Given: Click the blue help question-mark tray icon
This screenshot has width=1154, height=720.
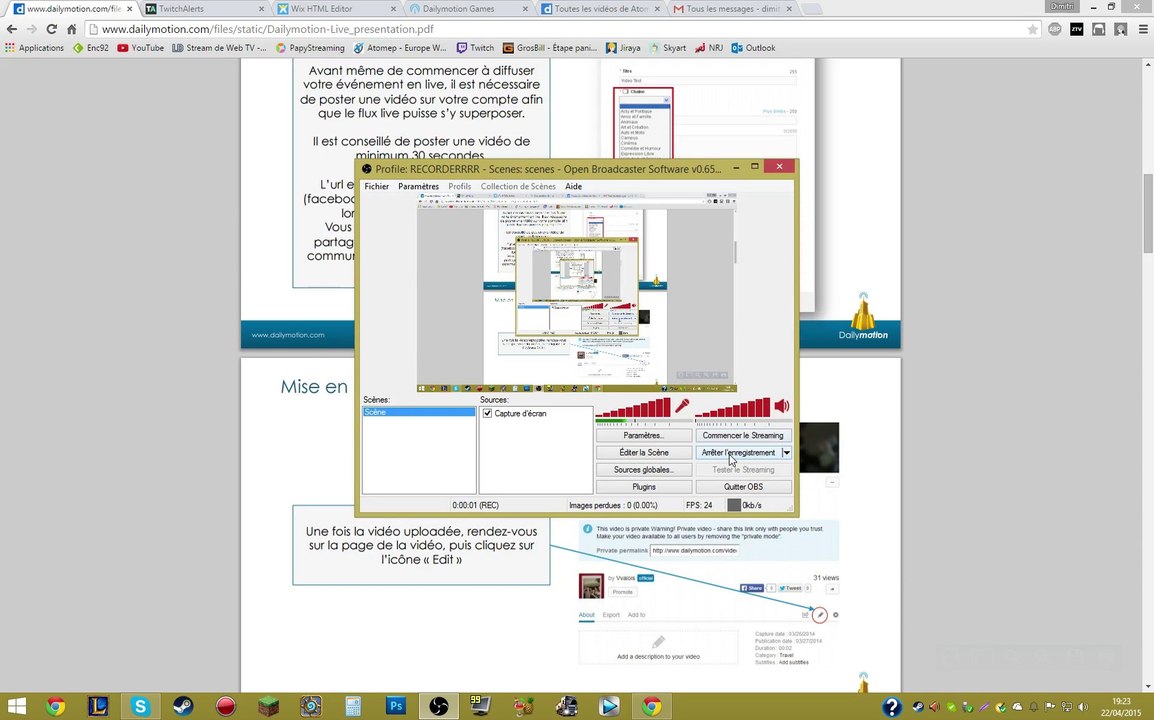Looking at the screenshot, I should 891,707.
